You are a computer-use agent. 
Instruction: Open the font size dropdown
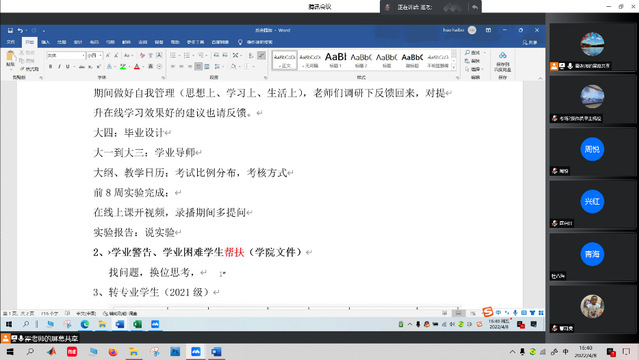tap(101, 55)
